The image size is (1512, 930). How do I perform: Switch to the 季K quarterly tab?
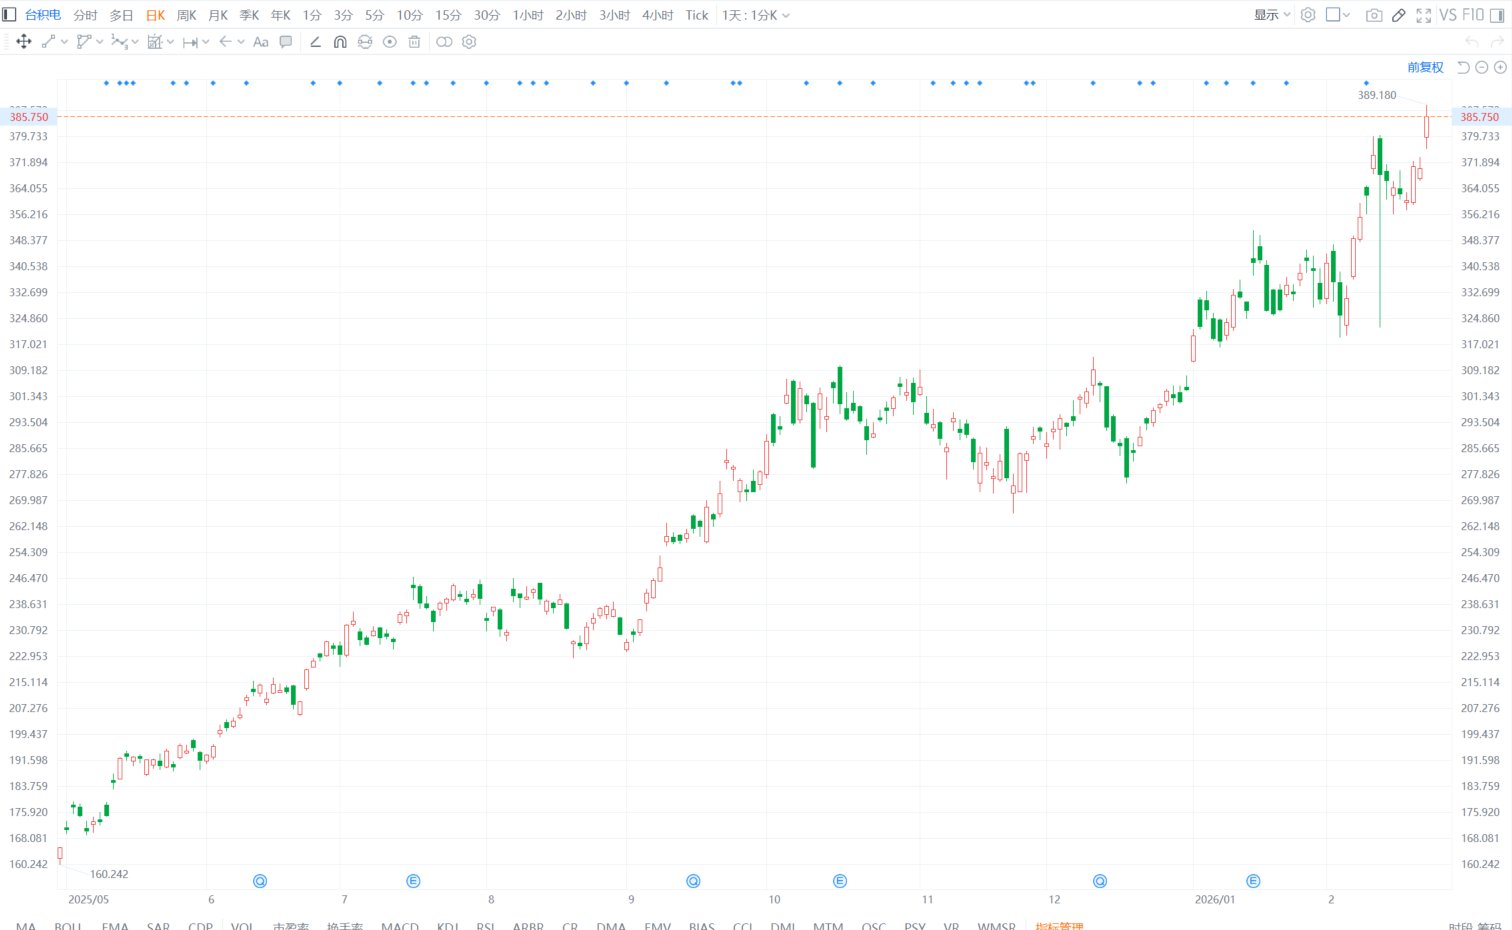[x=249, y=15]
